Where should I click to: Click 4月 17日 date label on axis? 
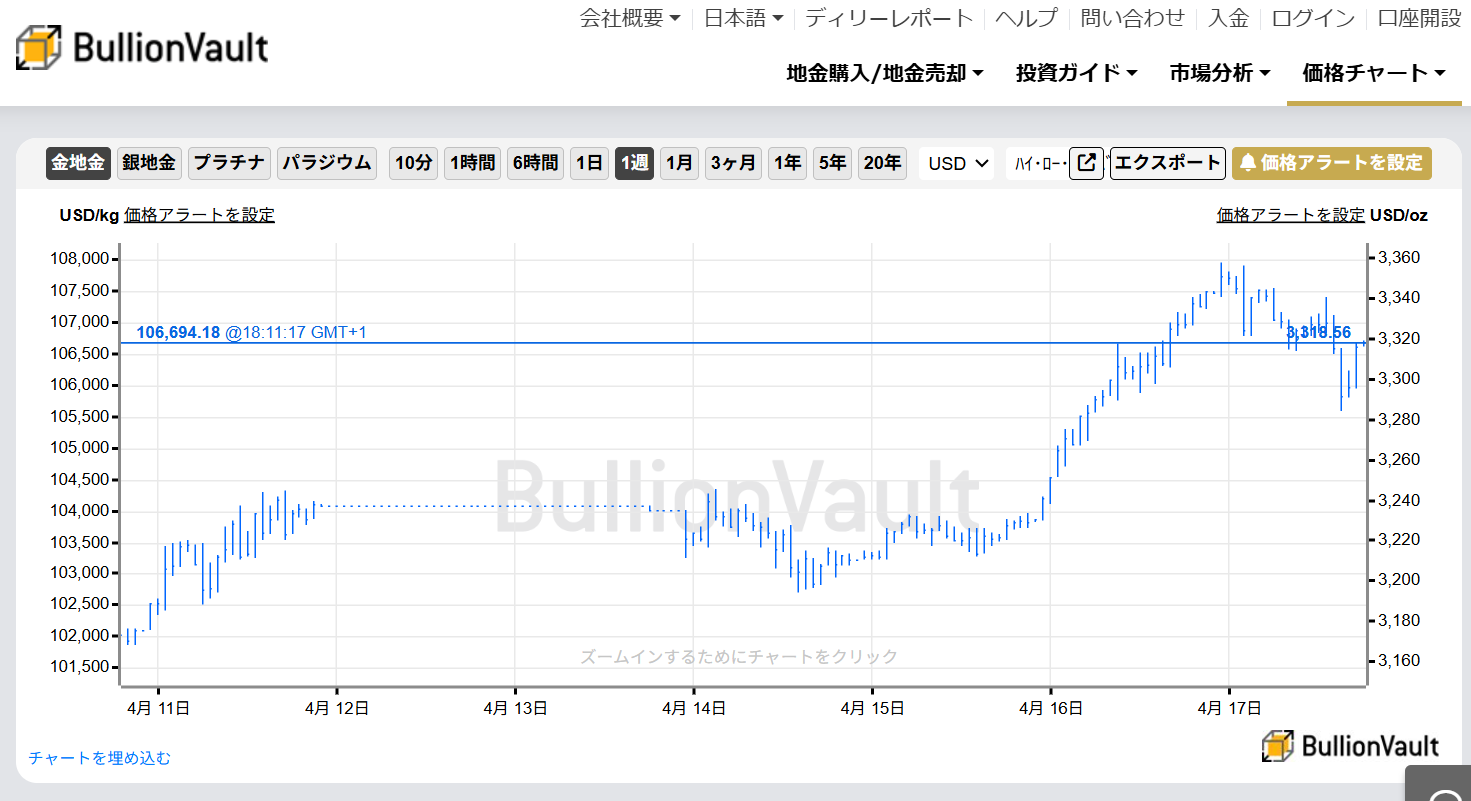(x=1228, y=708)
